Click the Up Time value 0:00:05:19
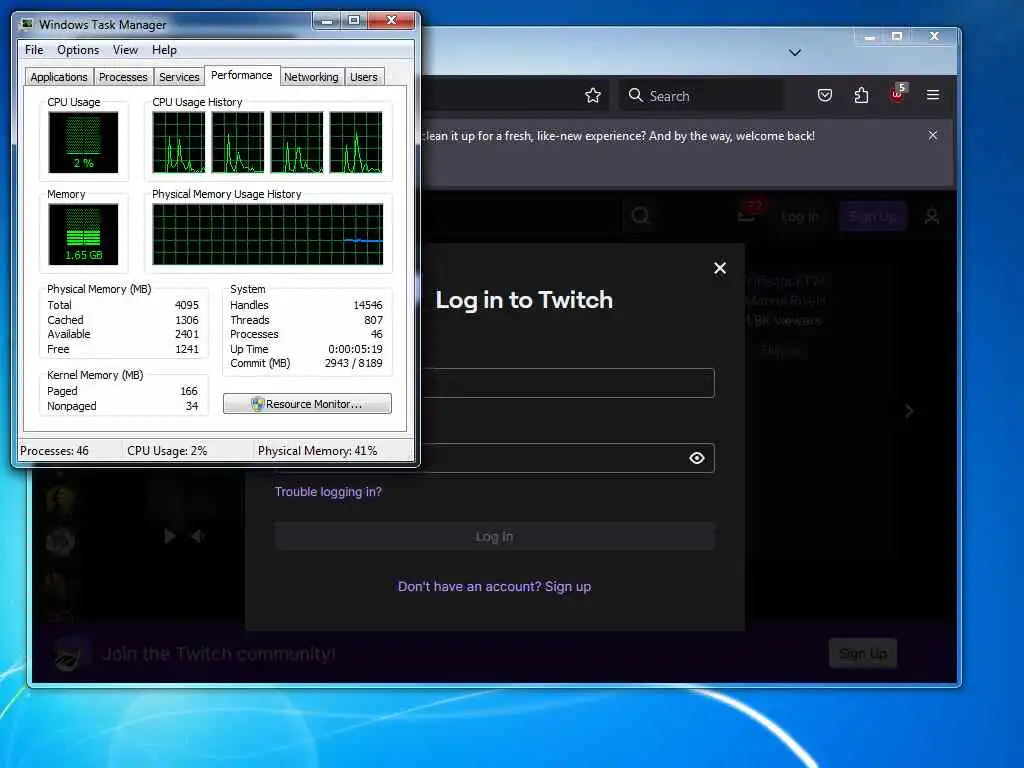 (x=355, y=349)
